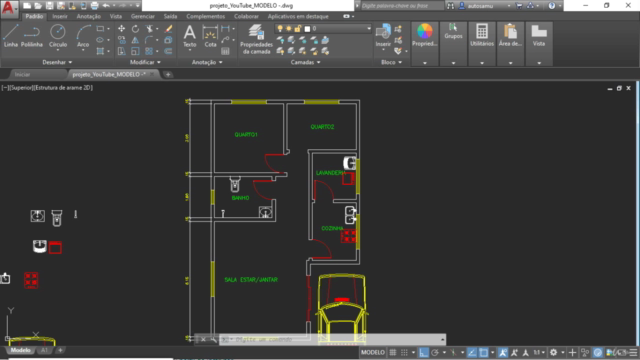This screenshot has width=640, height=360.
Task: Toggle object snap tracking
Action: click(472, 352)
